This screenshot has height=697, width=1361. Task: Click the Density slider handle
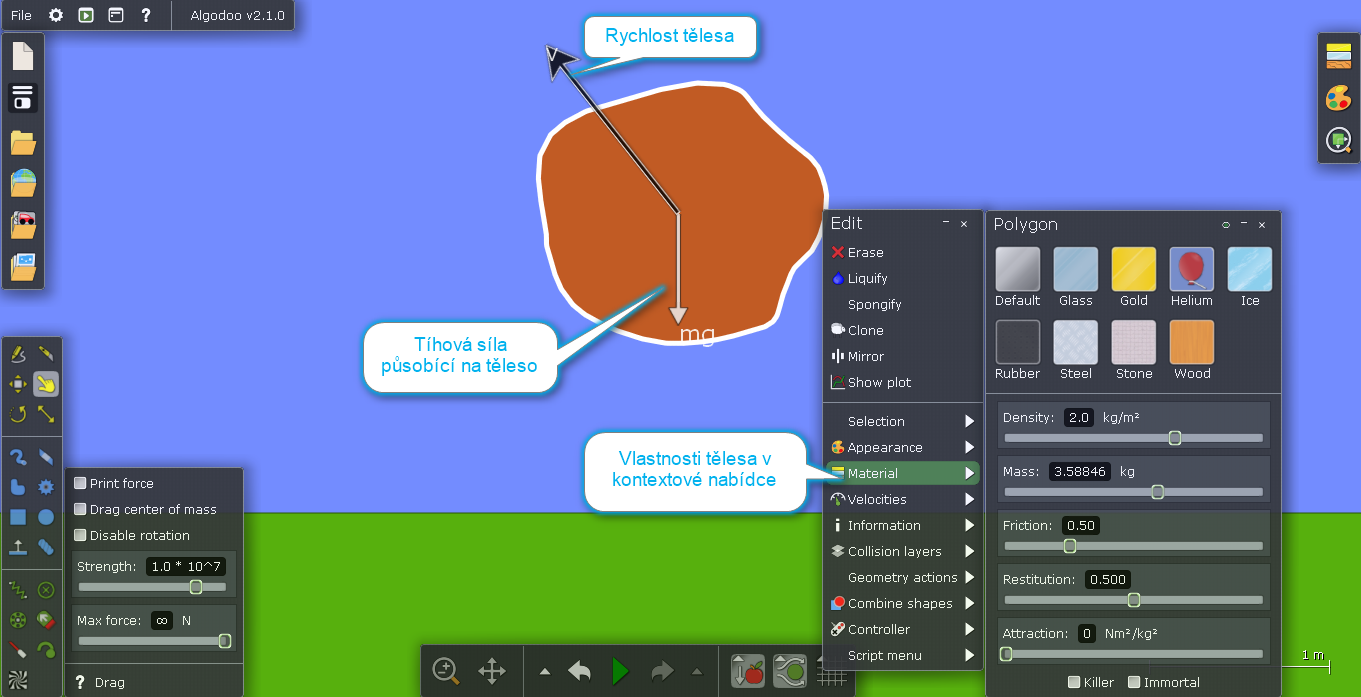[1175, 438]
